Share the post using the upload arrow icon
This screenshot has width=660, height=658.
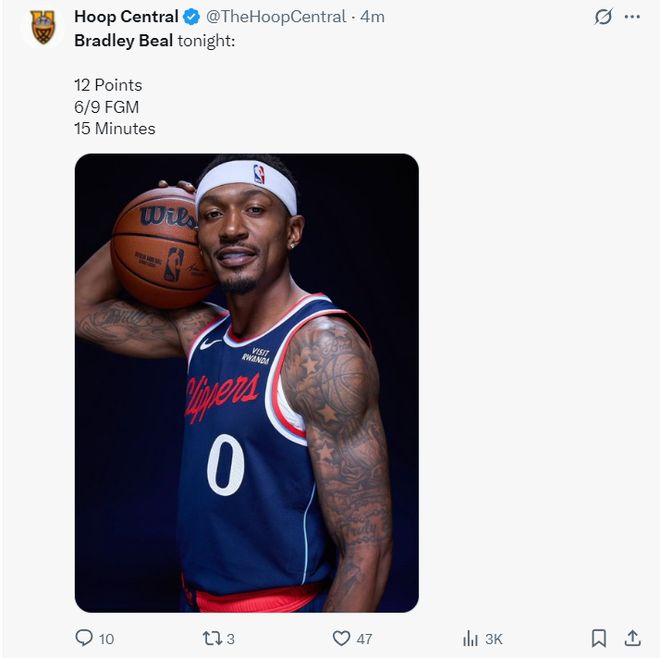632,638
